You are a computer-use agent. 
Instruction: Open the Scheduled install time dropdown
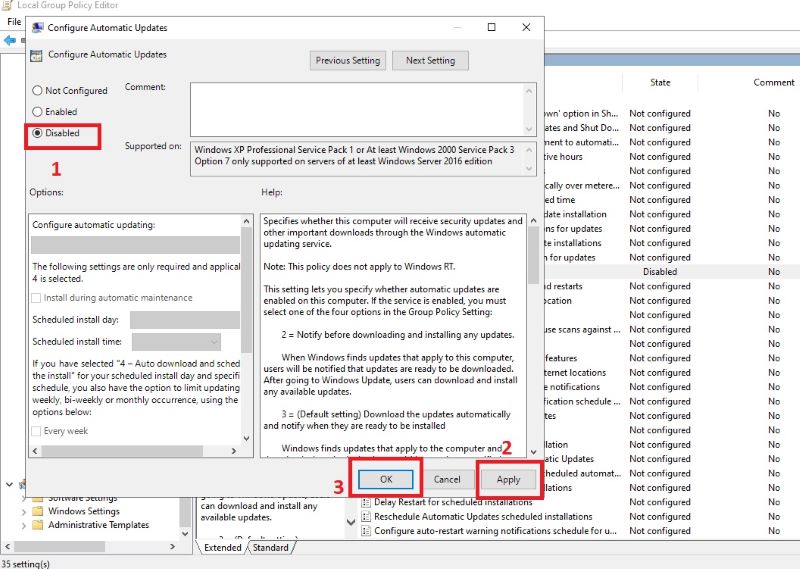[176, 342]
